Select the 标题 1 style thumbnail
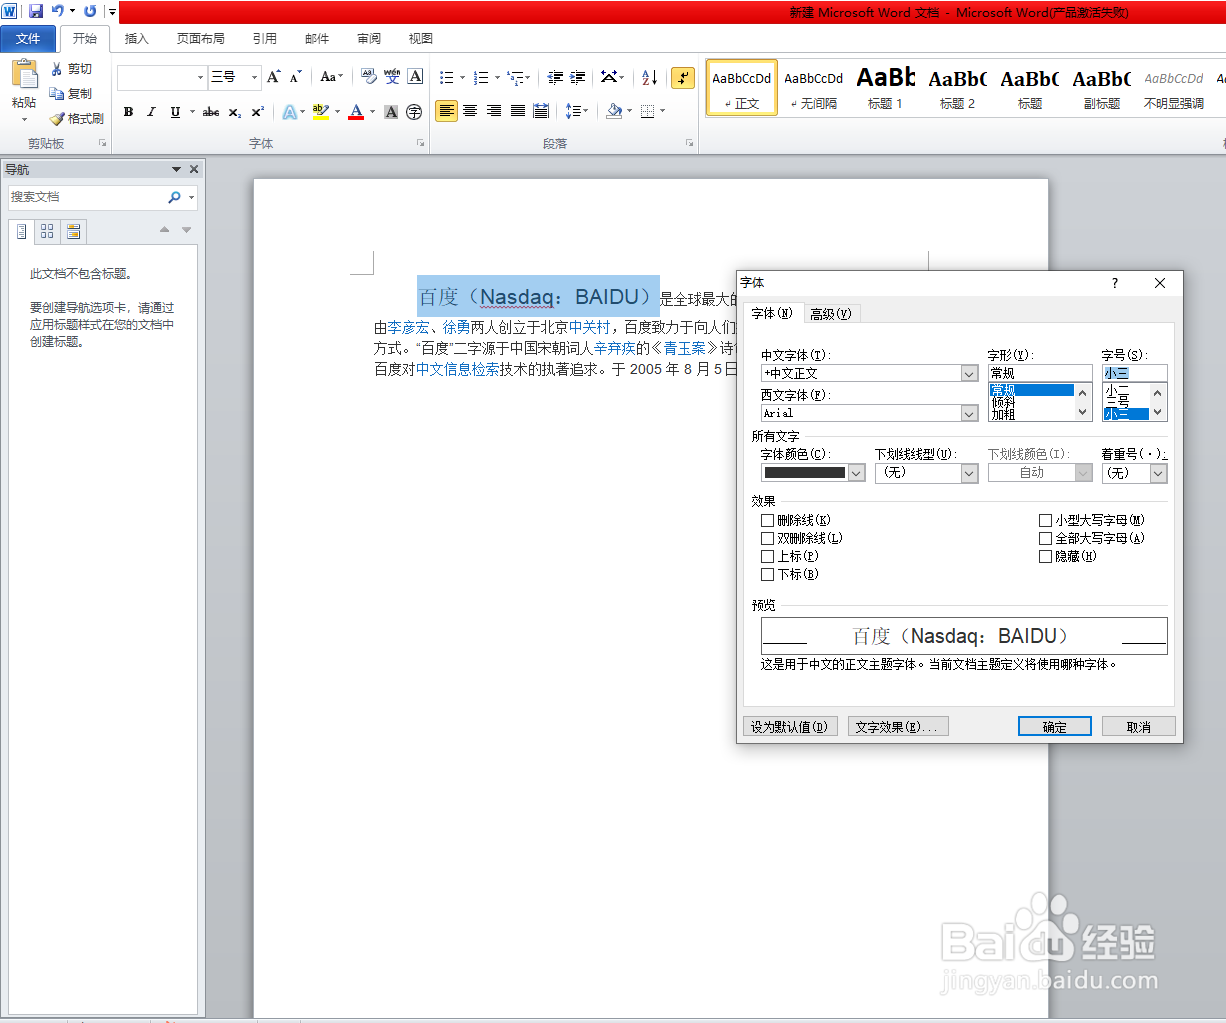1226x1023 pixels. (885, 87)
